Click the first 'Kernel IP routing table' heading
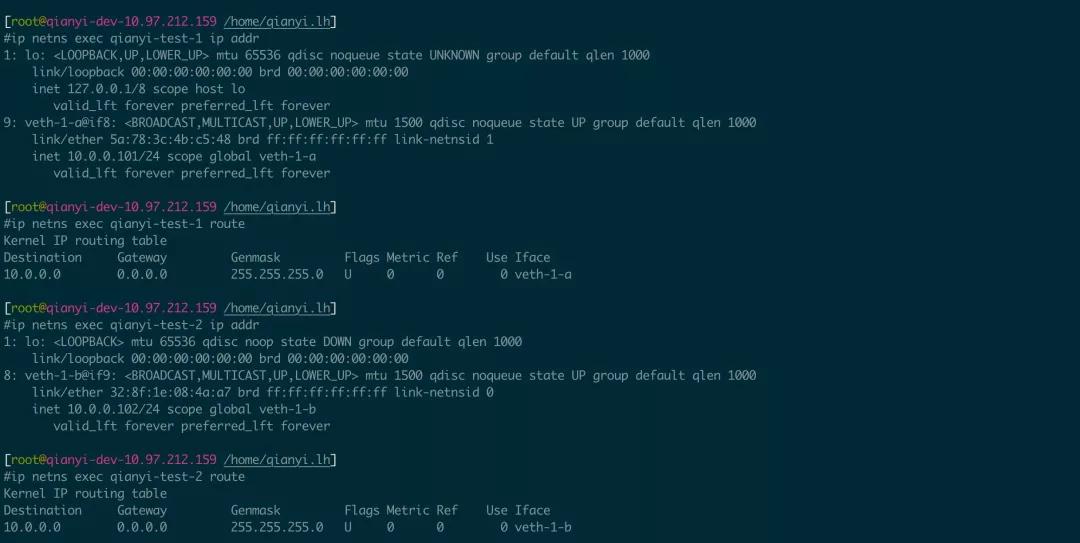Screen dimensions: 1080x543 pos(85,240)
